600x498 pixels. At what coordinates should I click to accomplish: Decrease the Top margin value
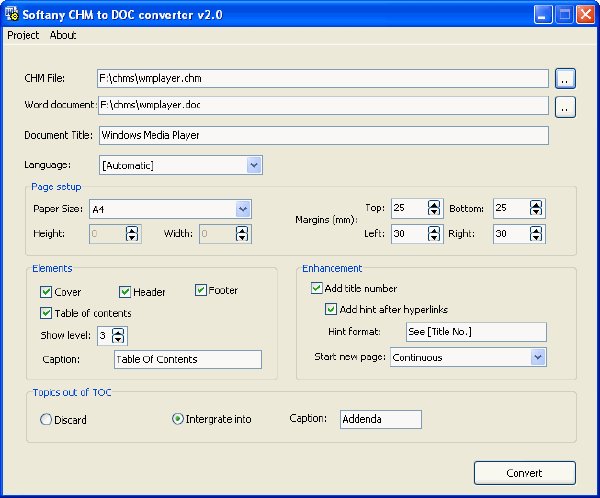pos(434,212)
